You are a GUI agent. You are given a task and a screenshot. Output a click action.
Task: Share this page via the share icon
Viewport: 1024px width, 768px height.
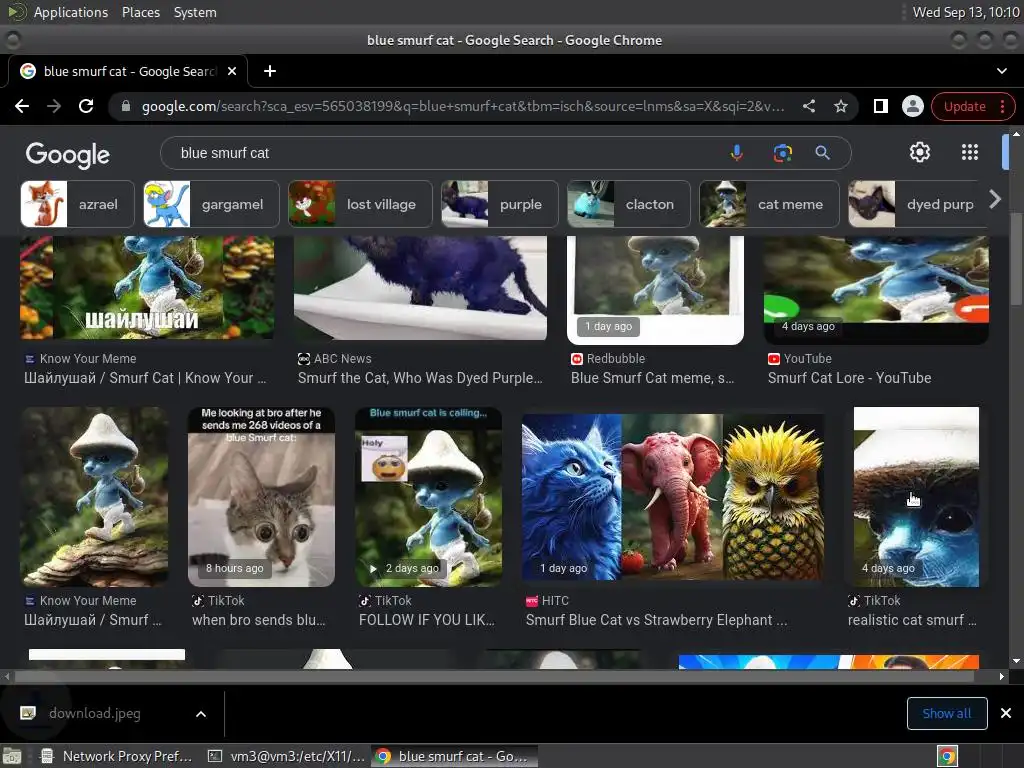808,106
